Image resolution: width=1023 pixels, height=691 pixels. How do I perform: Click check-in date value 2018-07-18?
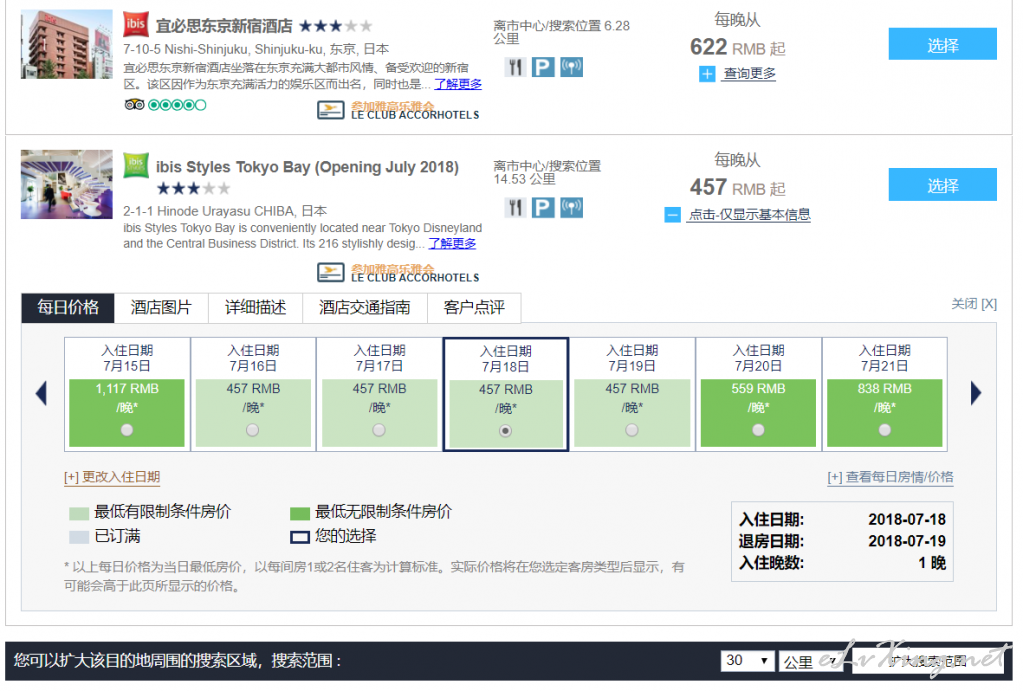click(907, 519)
